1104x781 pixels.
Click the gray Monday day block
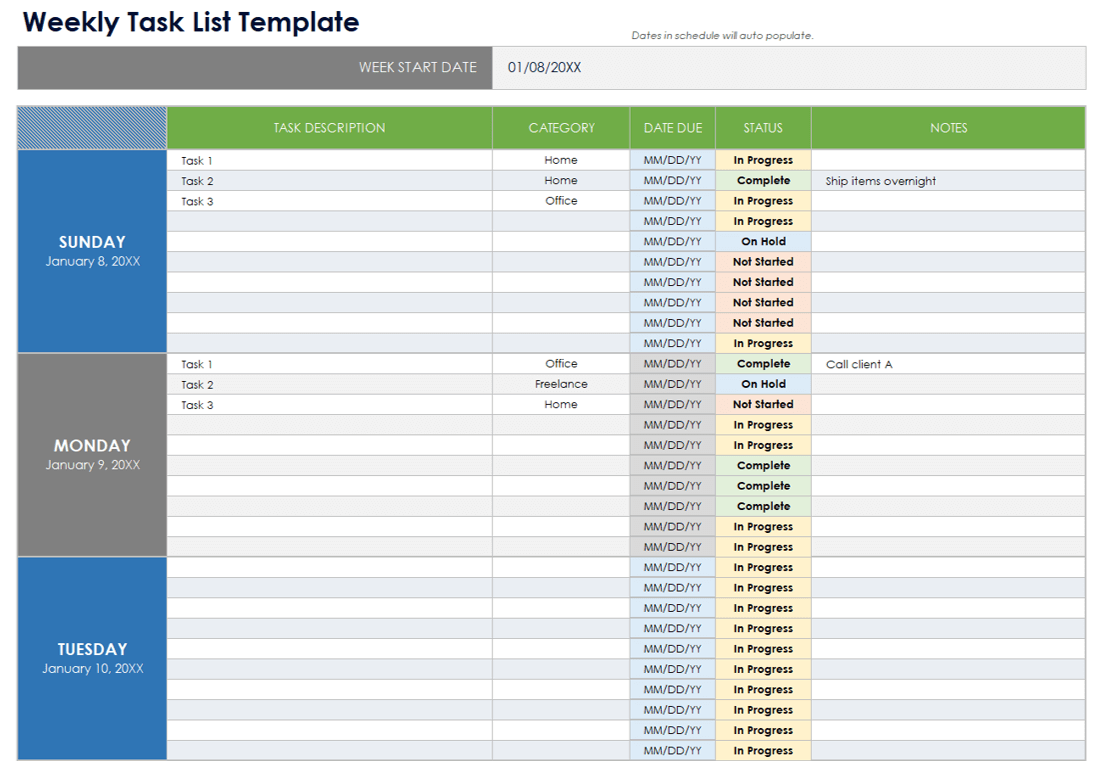click(x=92, y=455)
